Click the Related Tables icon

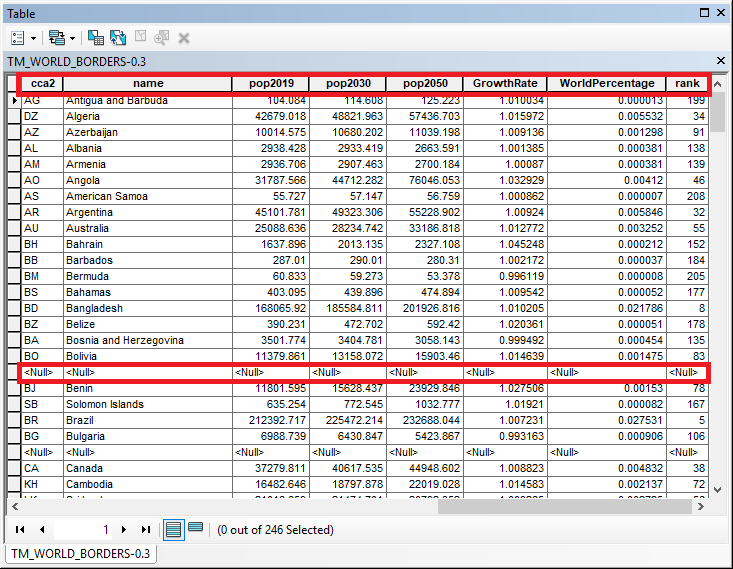57,37
